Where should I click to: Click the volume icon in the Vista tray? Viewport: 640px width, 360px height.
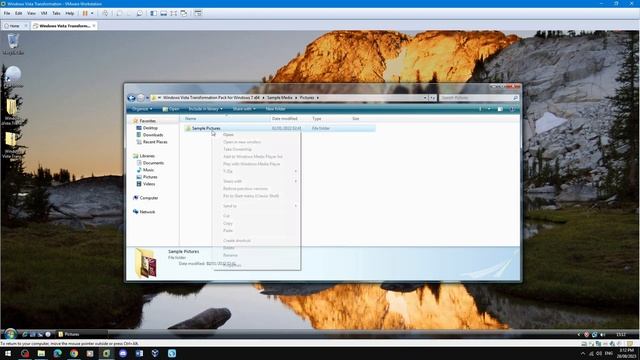click(603, 334)
